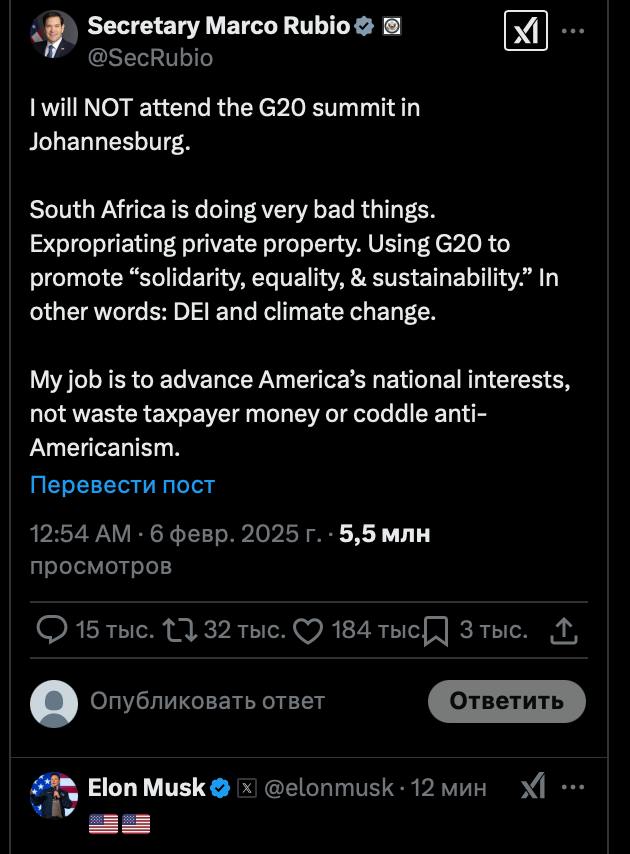Viewport: 630px width, 854px height.
Task: Click the share upload icon
Action: click(565, 630)
